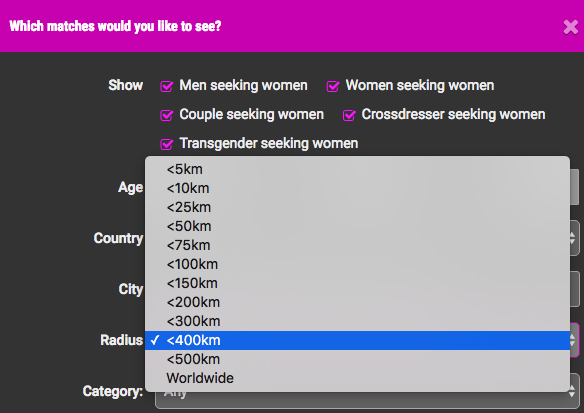Viewport: 584px width, 413px height.
Task: Open the Country dropdown arrows
Action: coord(573,238)
